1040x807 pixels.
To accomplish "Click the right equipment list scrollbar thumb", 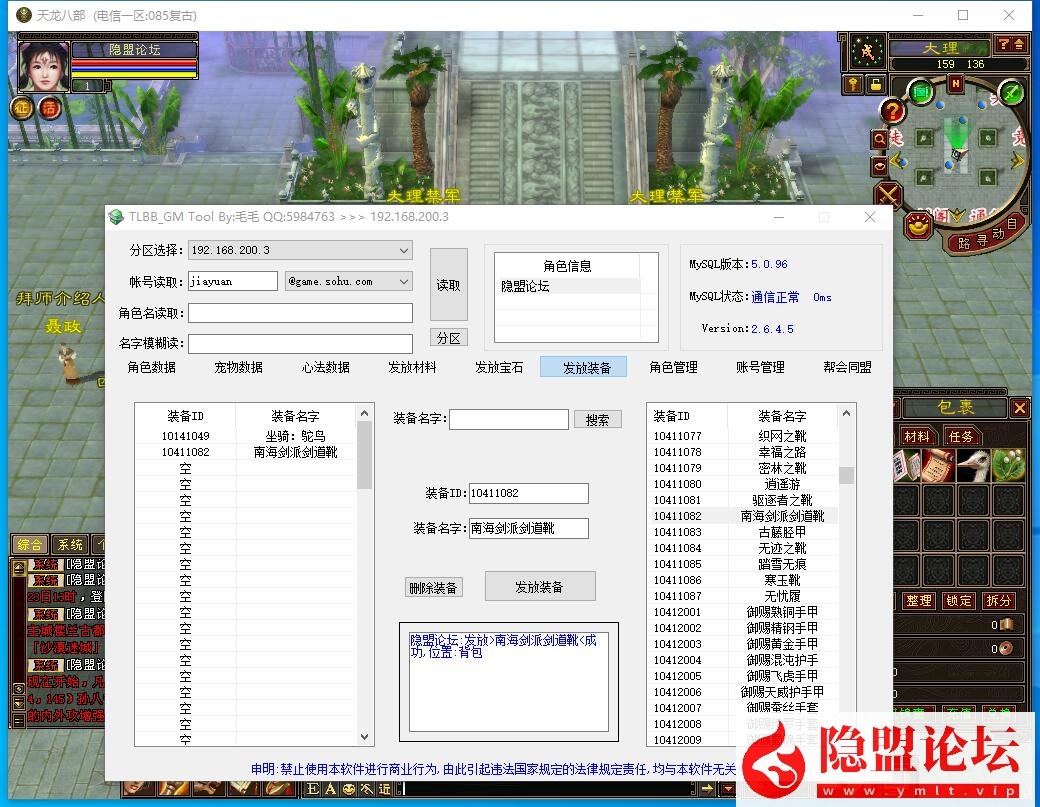I will coord(846,475).
